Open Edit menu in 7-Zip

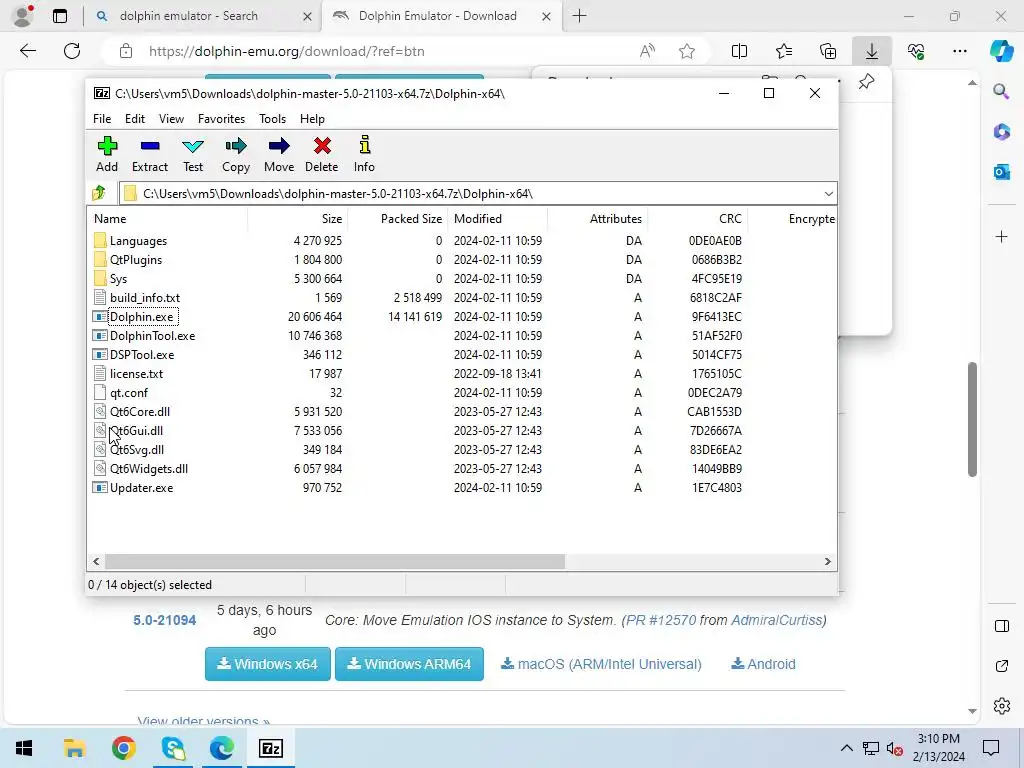pos(135,119)
